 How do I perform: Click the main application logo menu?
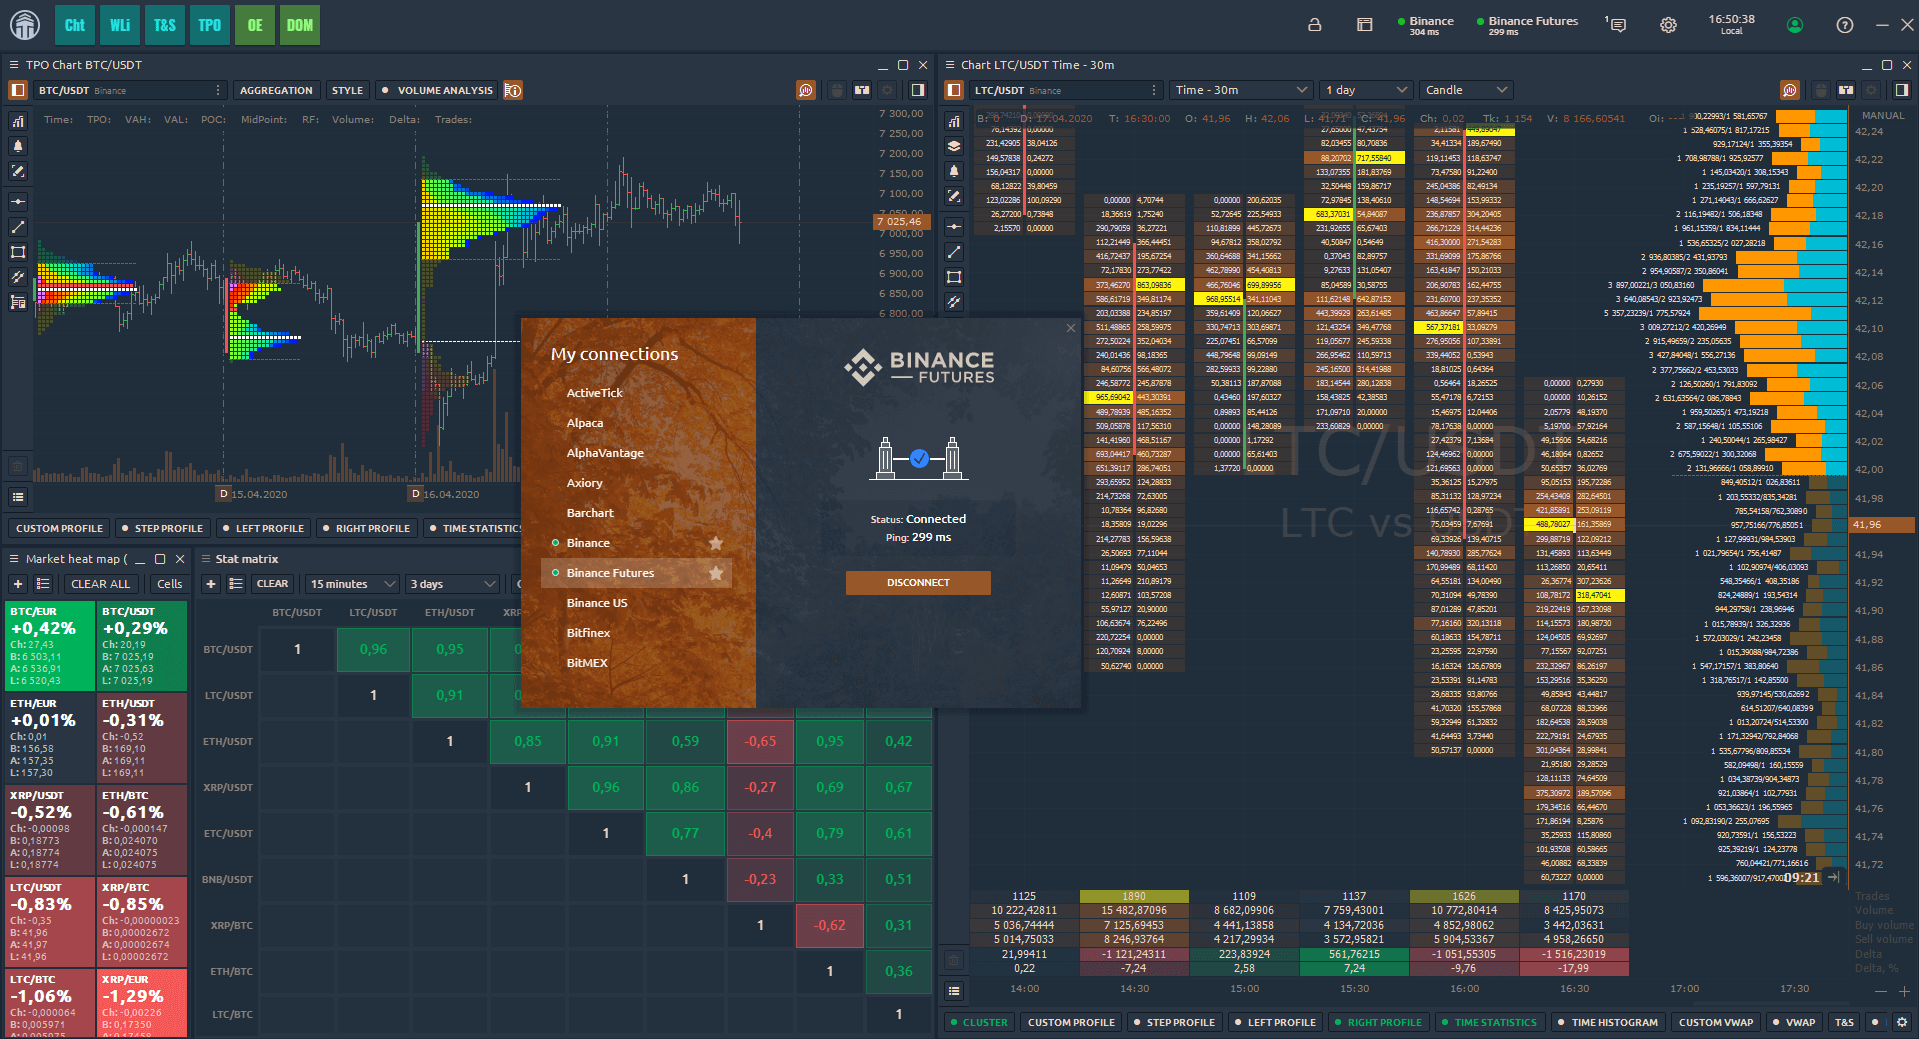click(x=25, y=25)
